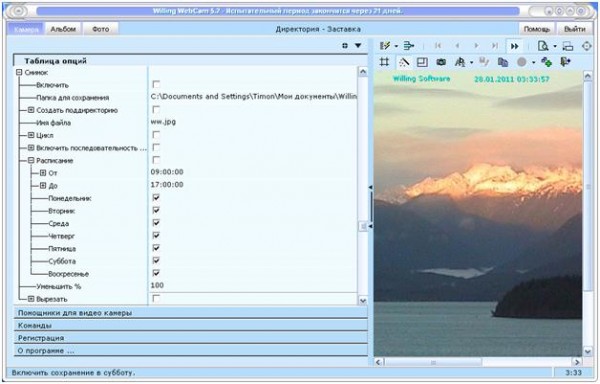Click preview horizontal scrollbar right arrow
This screenshot has height=384, width=600.
(577, 362)
